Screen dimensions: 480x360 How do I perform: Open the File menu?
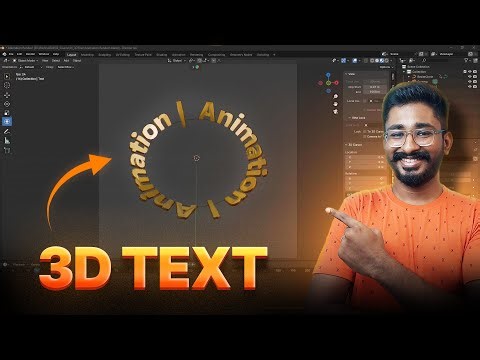pos(11,54)
